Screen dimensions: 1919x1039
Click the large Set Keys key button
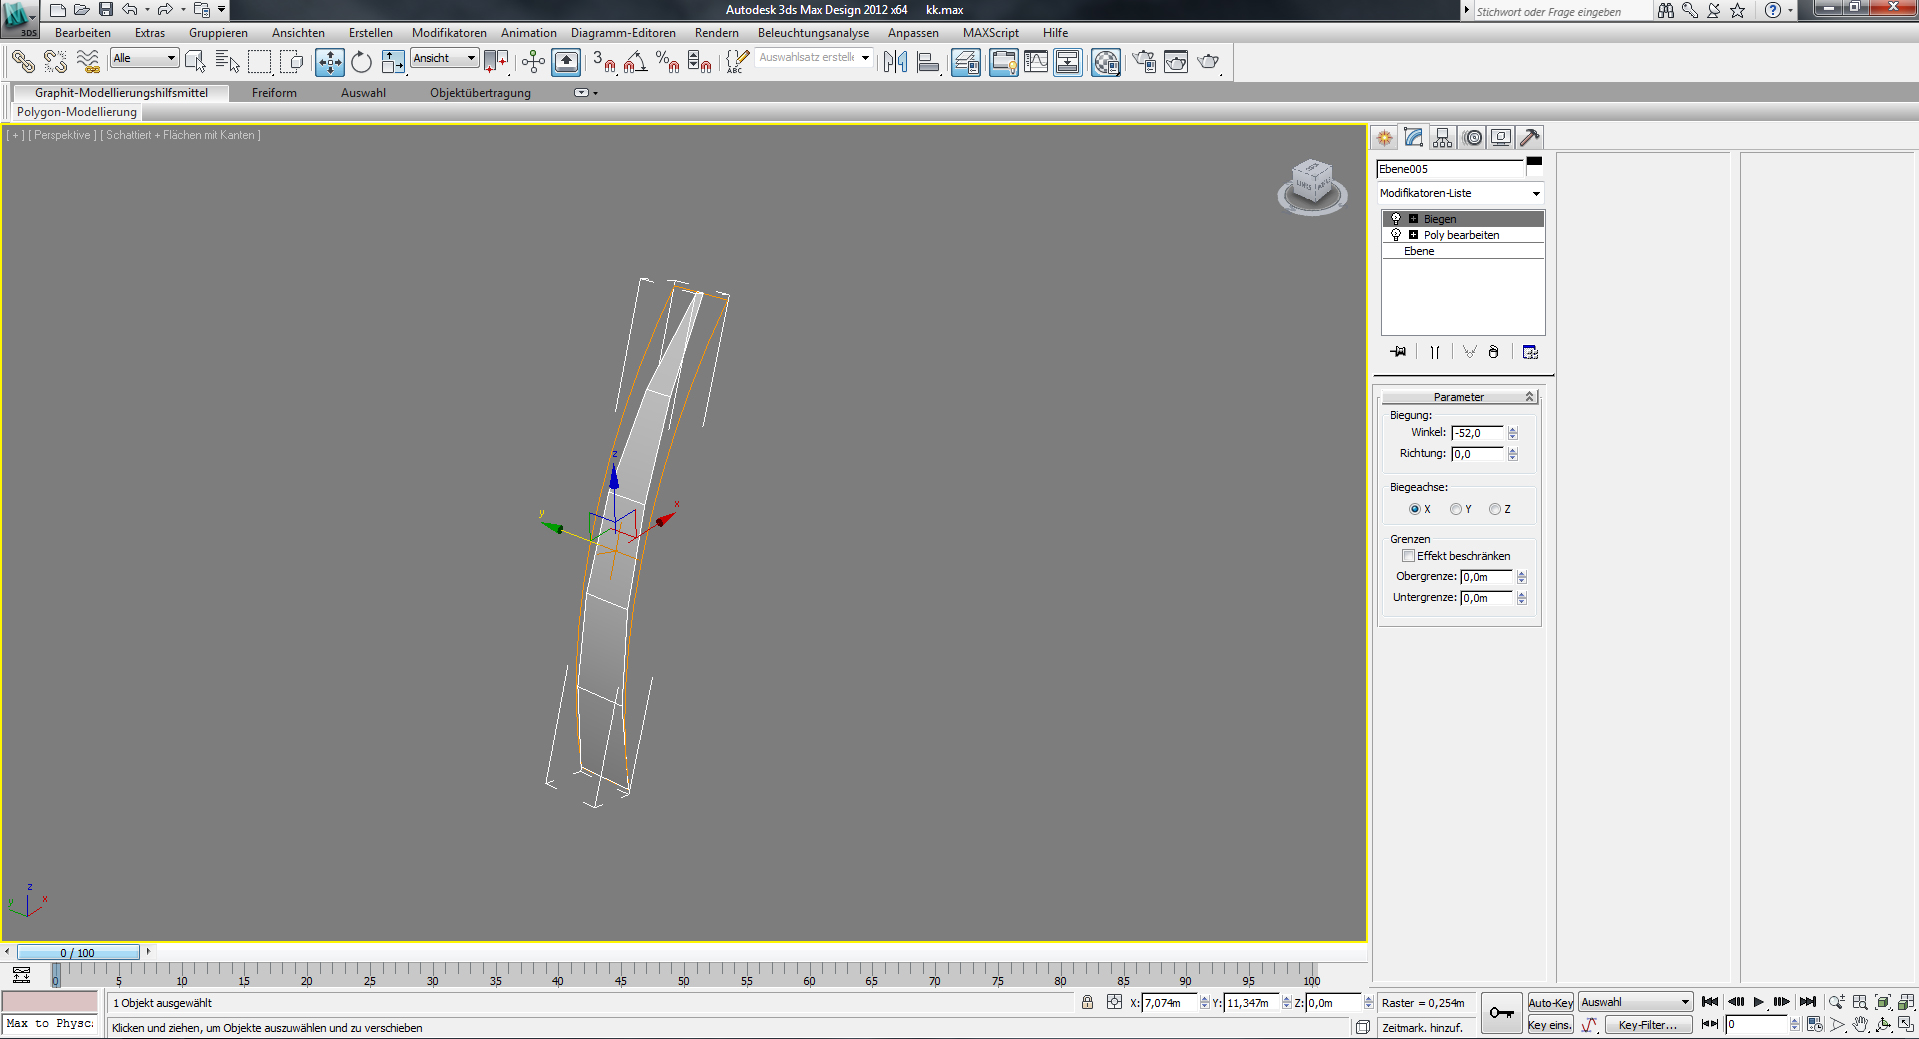(x=1501, y=1013)
